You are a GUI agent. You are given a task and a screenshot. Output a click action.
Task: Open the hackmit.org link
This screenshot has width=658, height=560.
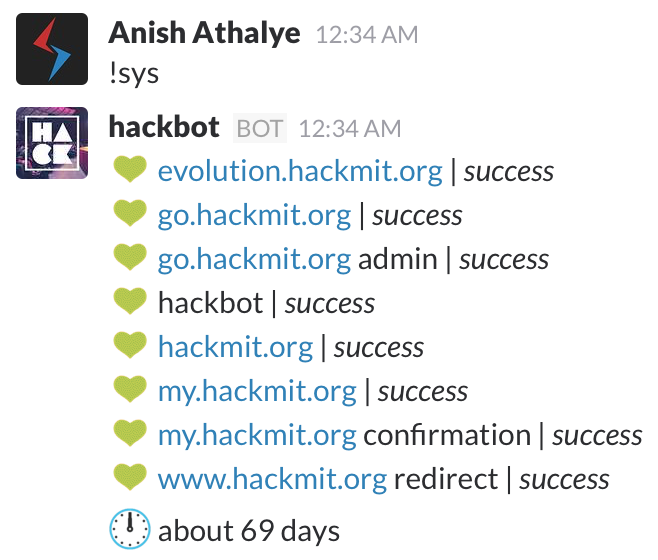pyautogui.click(x=235, y=348)
